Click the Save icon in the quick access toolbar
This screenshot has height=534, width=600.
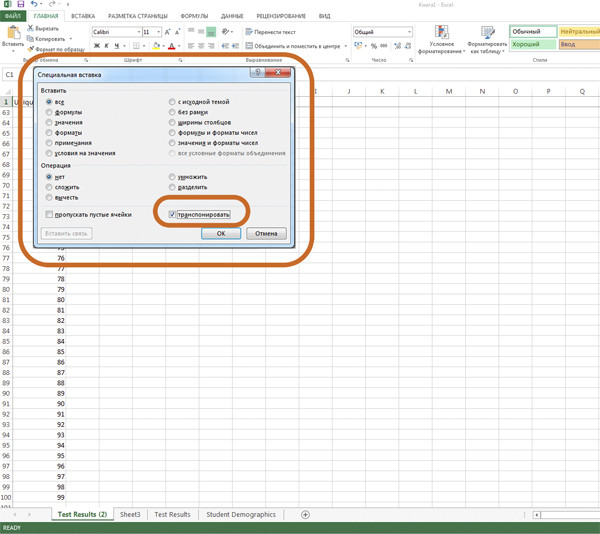pos(20,5)
